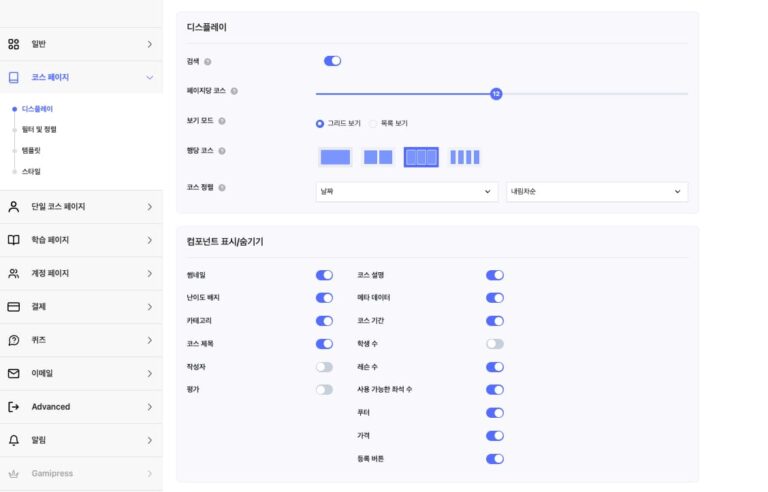Turn on the 학생 수 toggle

[x=494, y=344]
